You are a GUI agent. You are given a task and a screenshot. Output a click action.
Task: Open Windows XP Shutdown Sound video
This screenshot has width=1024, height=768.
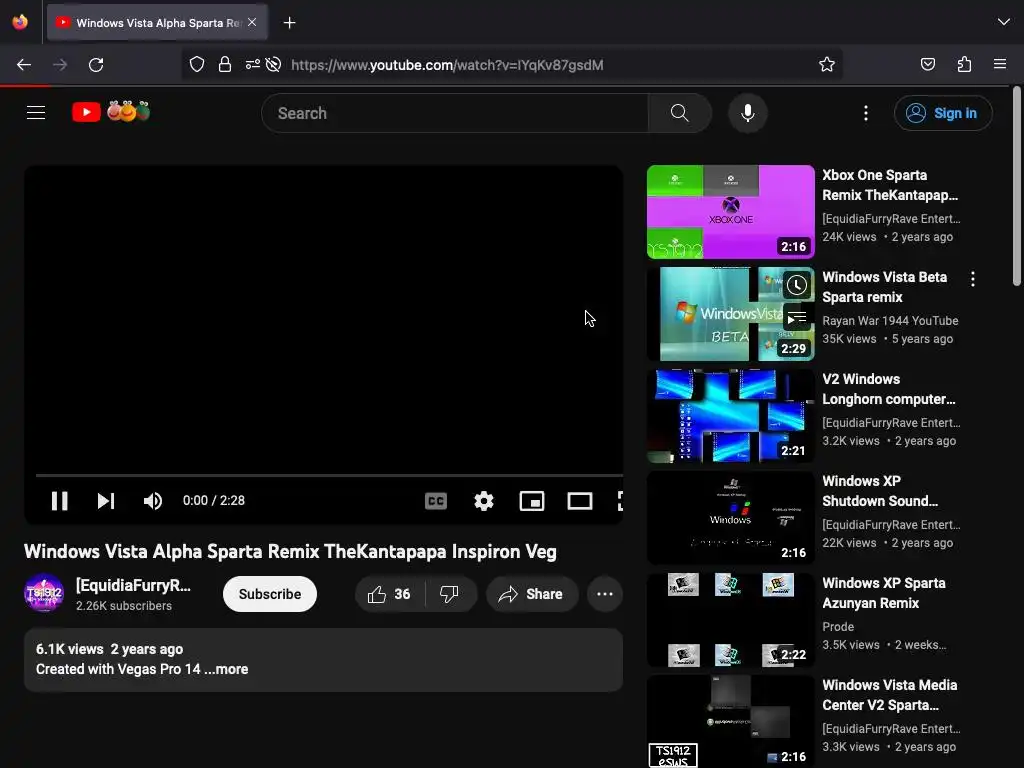point(880,491)
